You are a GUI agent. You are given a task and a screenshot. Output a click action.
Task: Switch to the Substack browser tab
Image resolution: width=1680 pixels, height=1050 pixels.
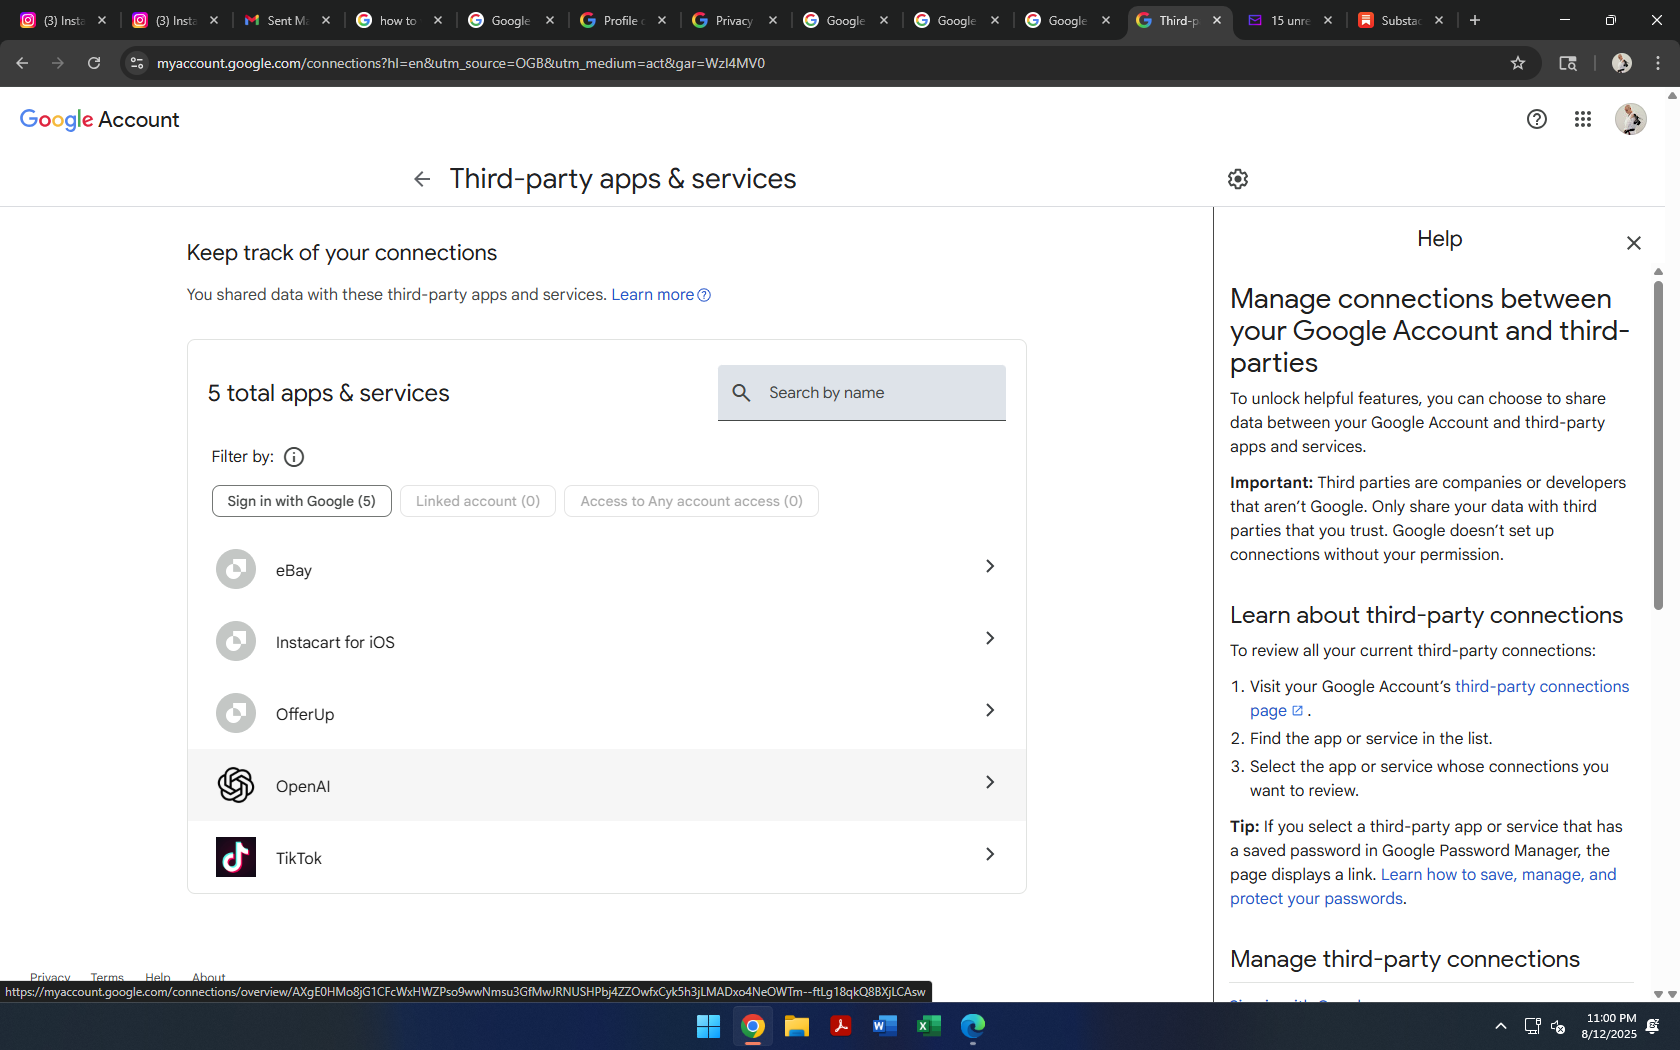click(x=1400, y=20)
